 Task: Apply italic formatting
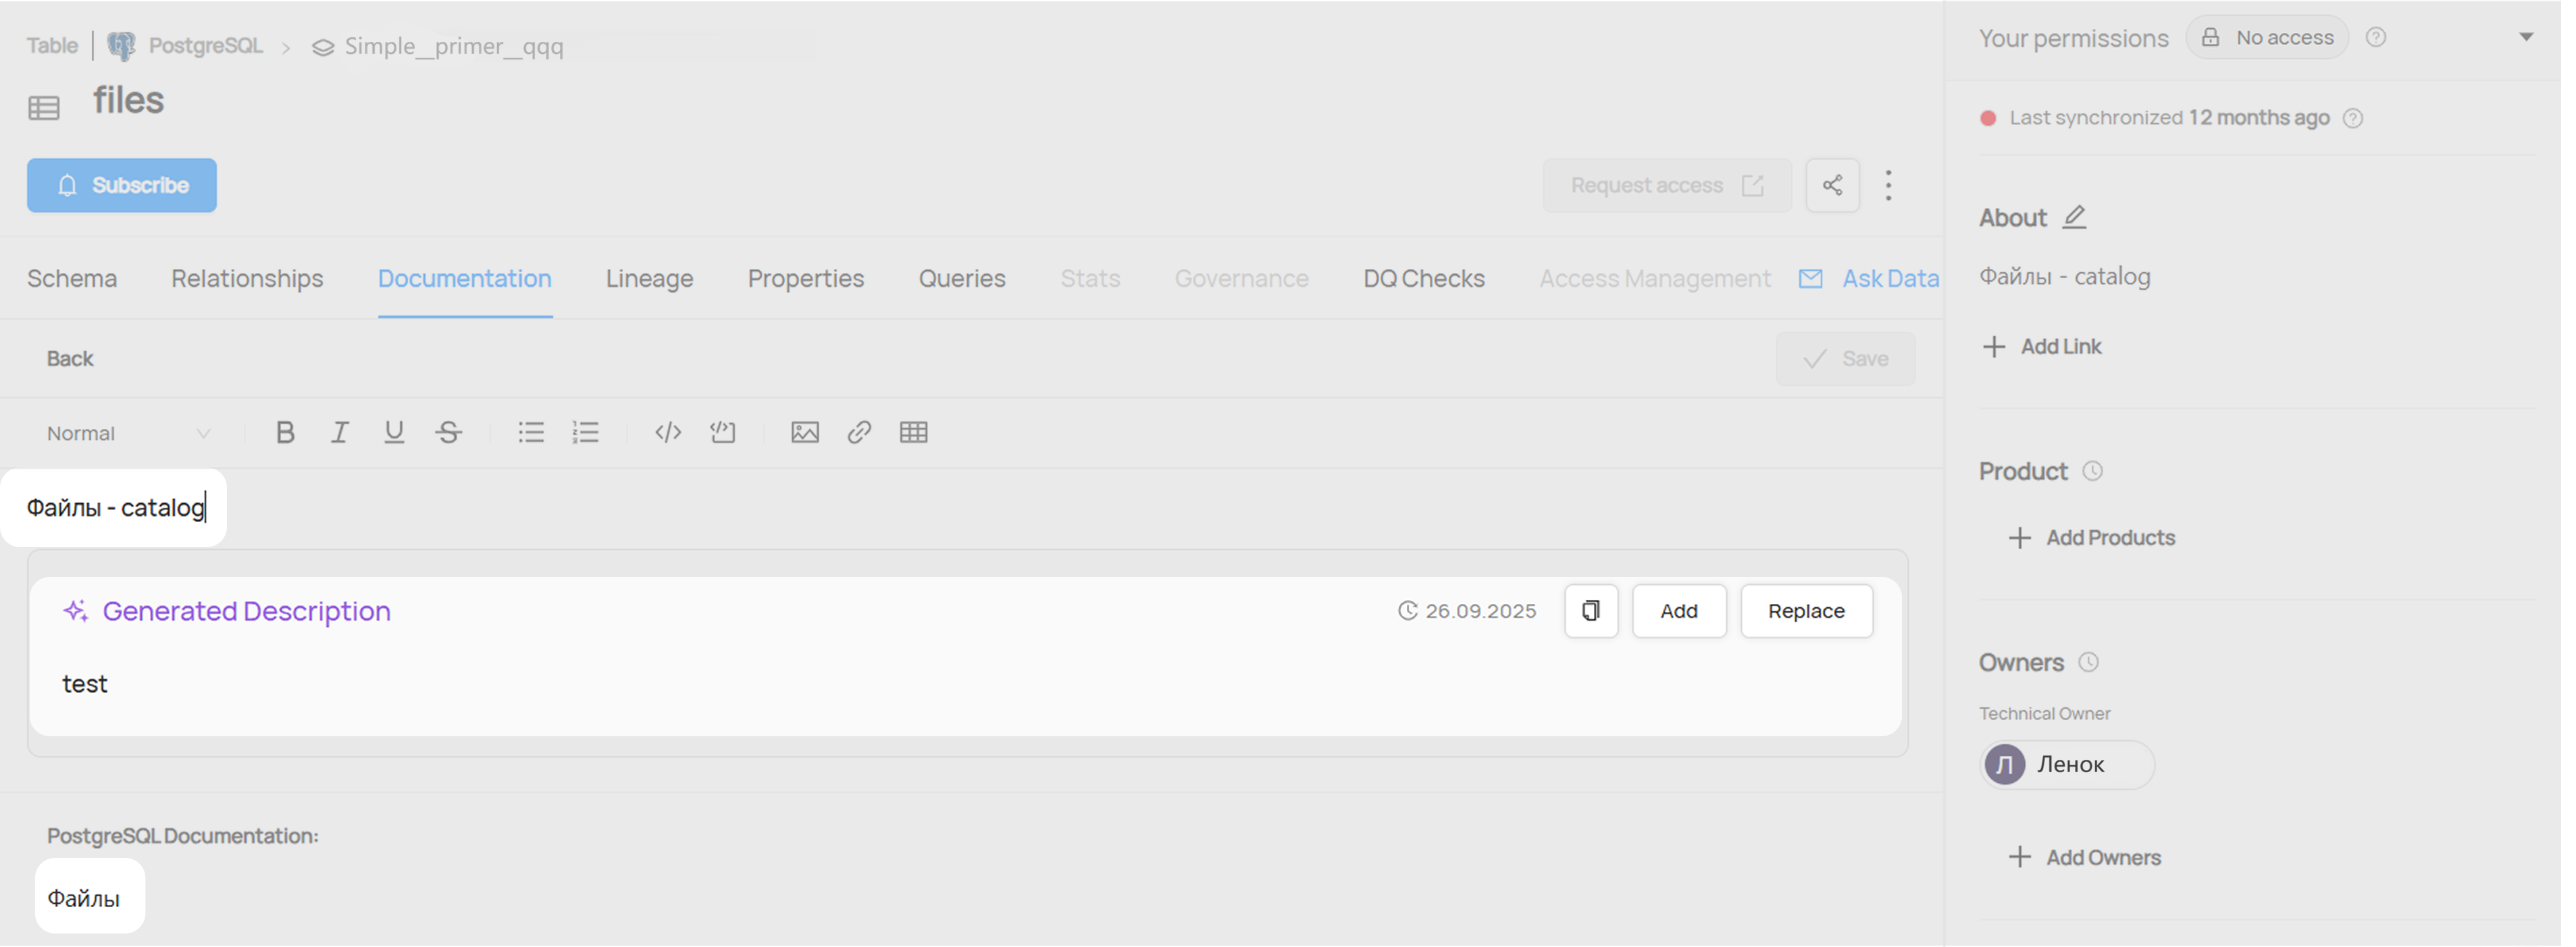click(x=340, y=433)
